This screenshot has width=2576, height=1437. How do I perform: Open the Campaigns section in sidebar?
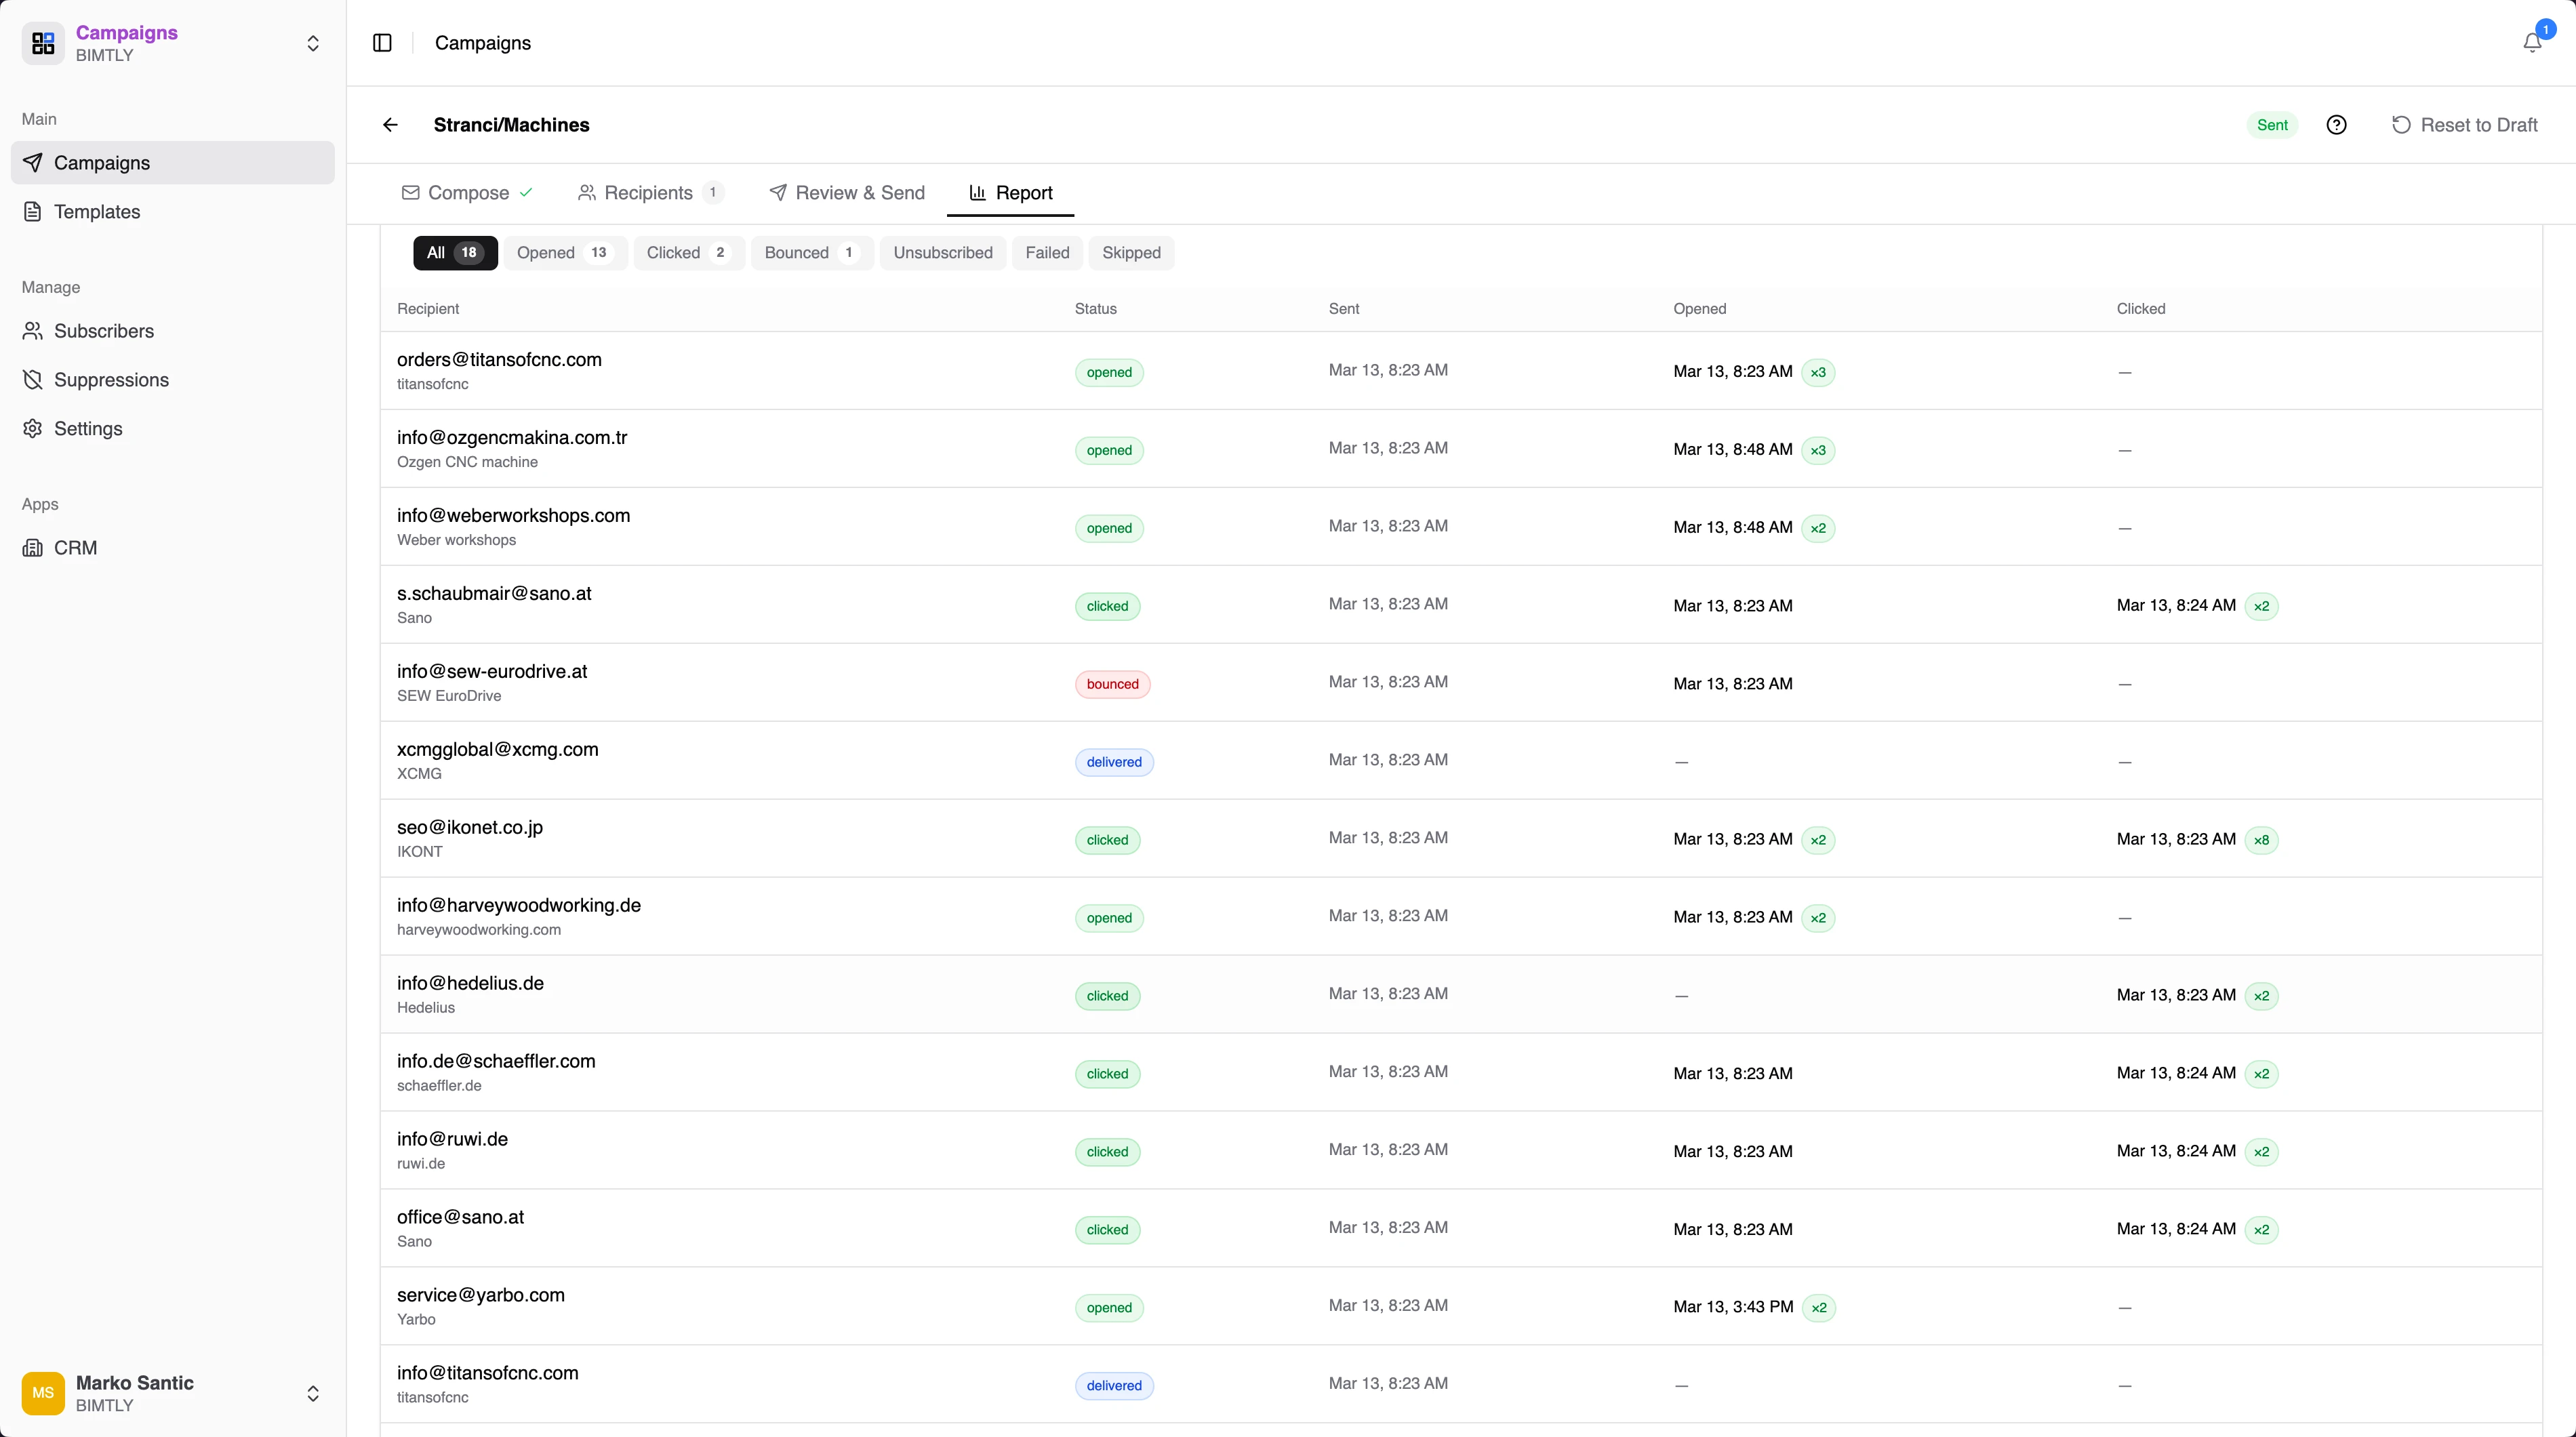(x=103, y=163)
